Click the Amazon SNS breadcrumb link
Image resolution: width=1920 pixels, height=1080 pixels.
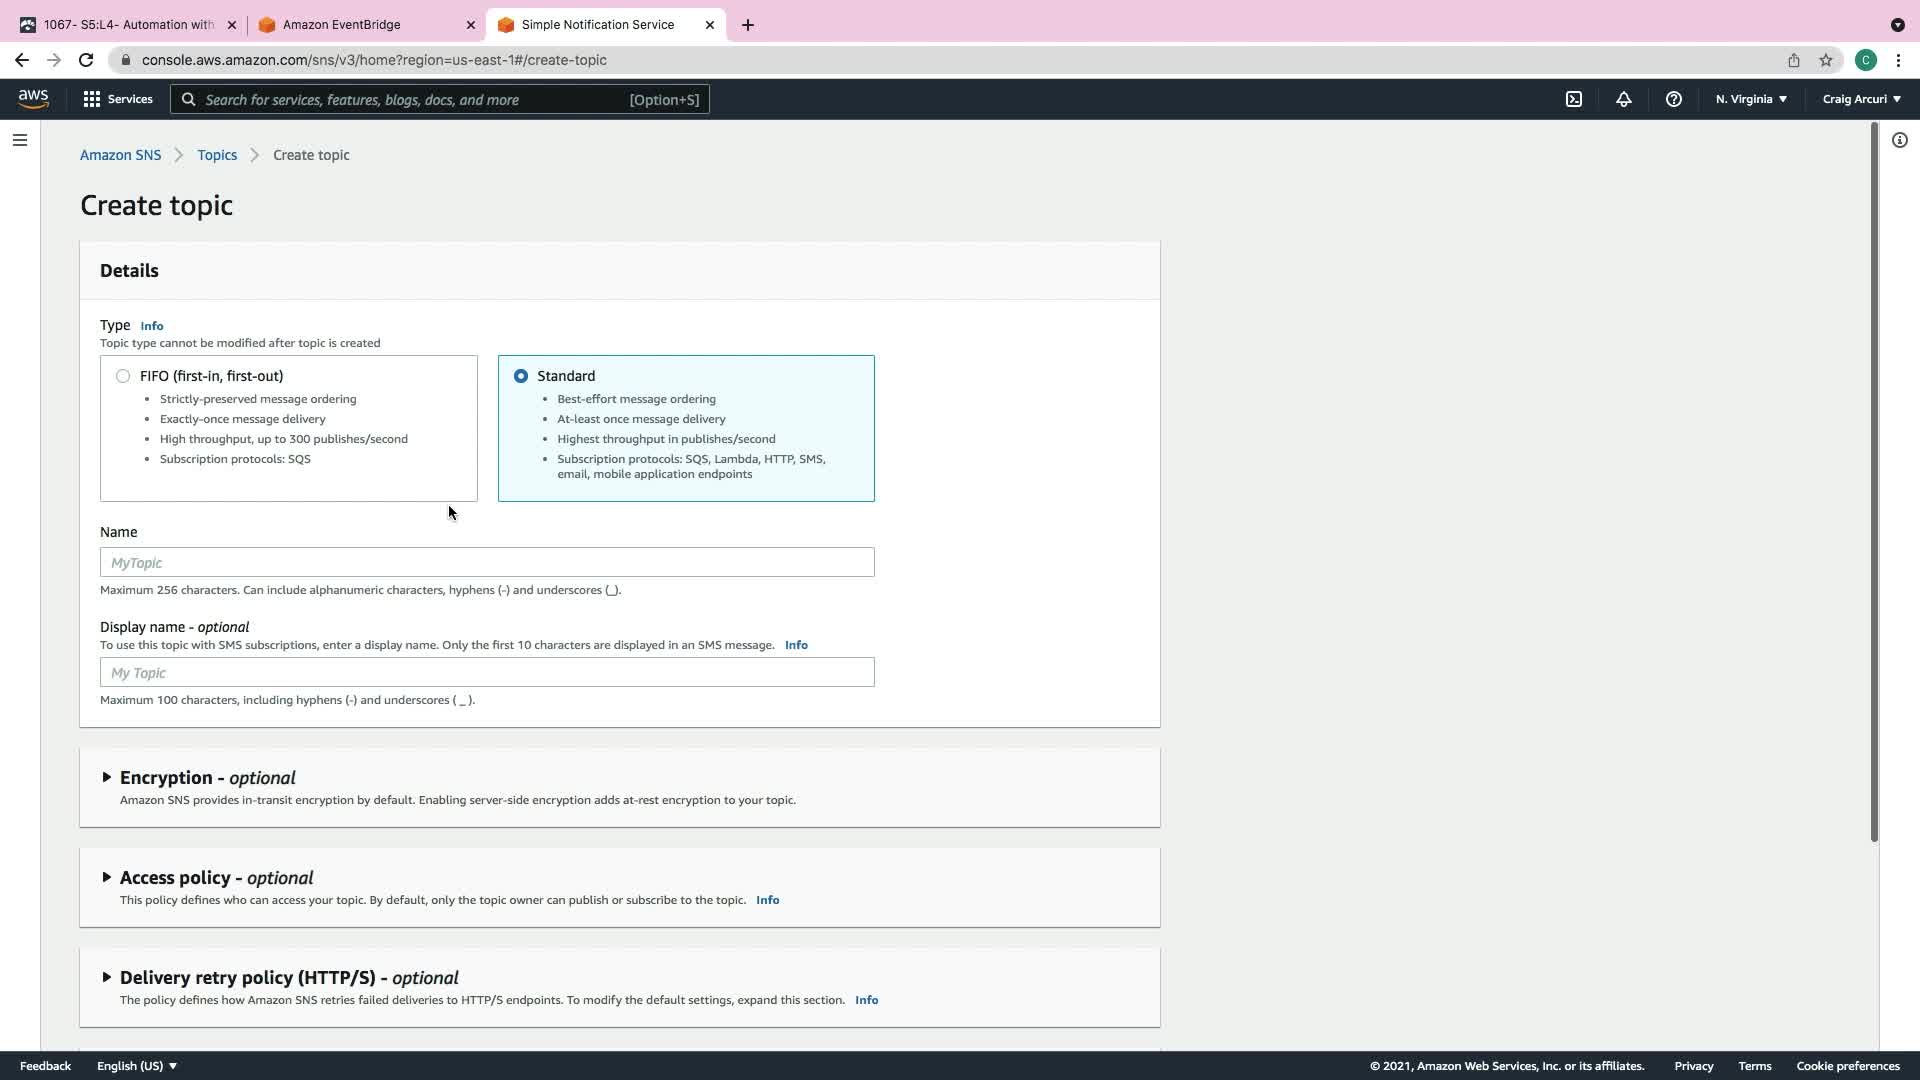coord(120,155)
